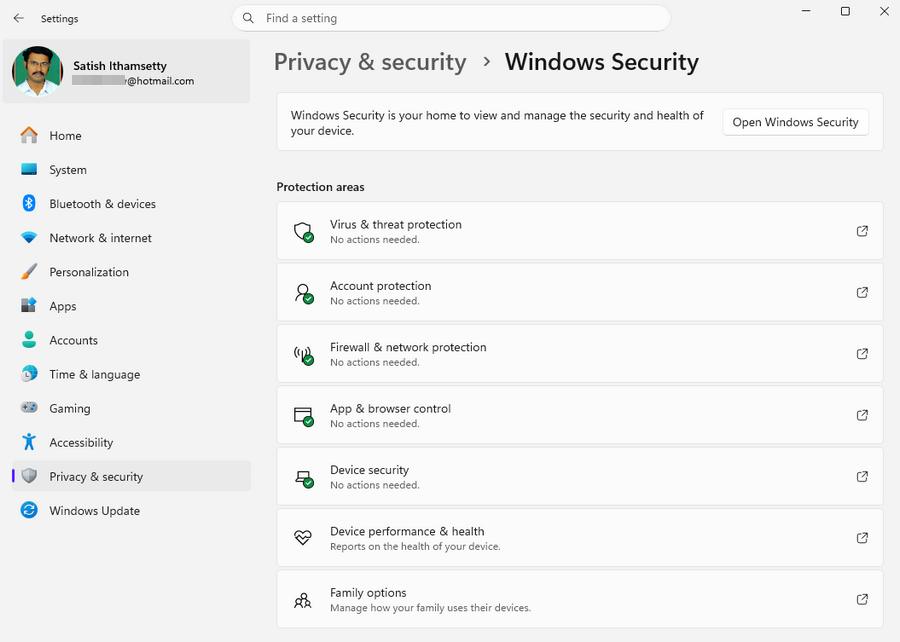900x642 pixels.
Task: Click the Device performance heart icon
Action: (x=302, y=538)
